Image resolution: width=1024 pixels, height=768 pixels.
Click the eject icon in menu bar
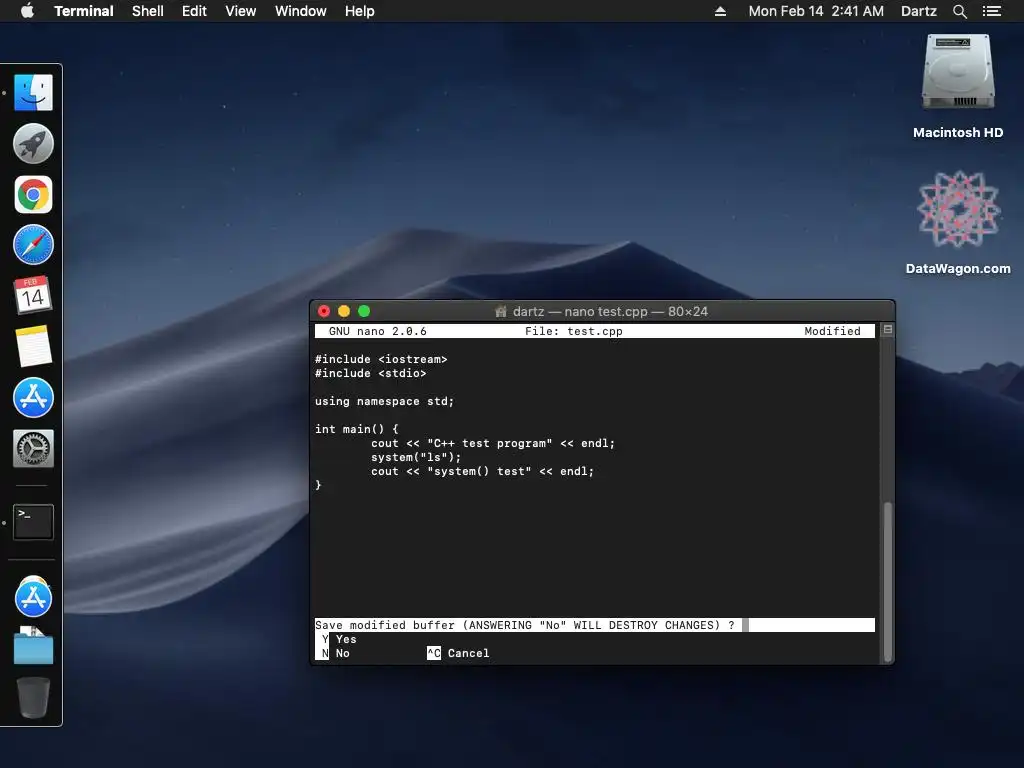tap(720, 11)
